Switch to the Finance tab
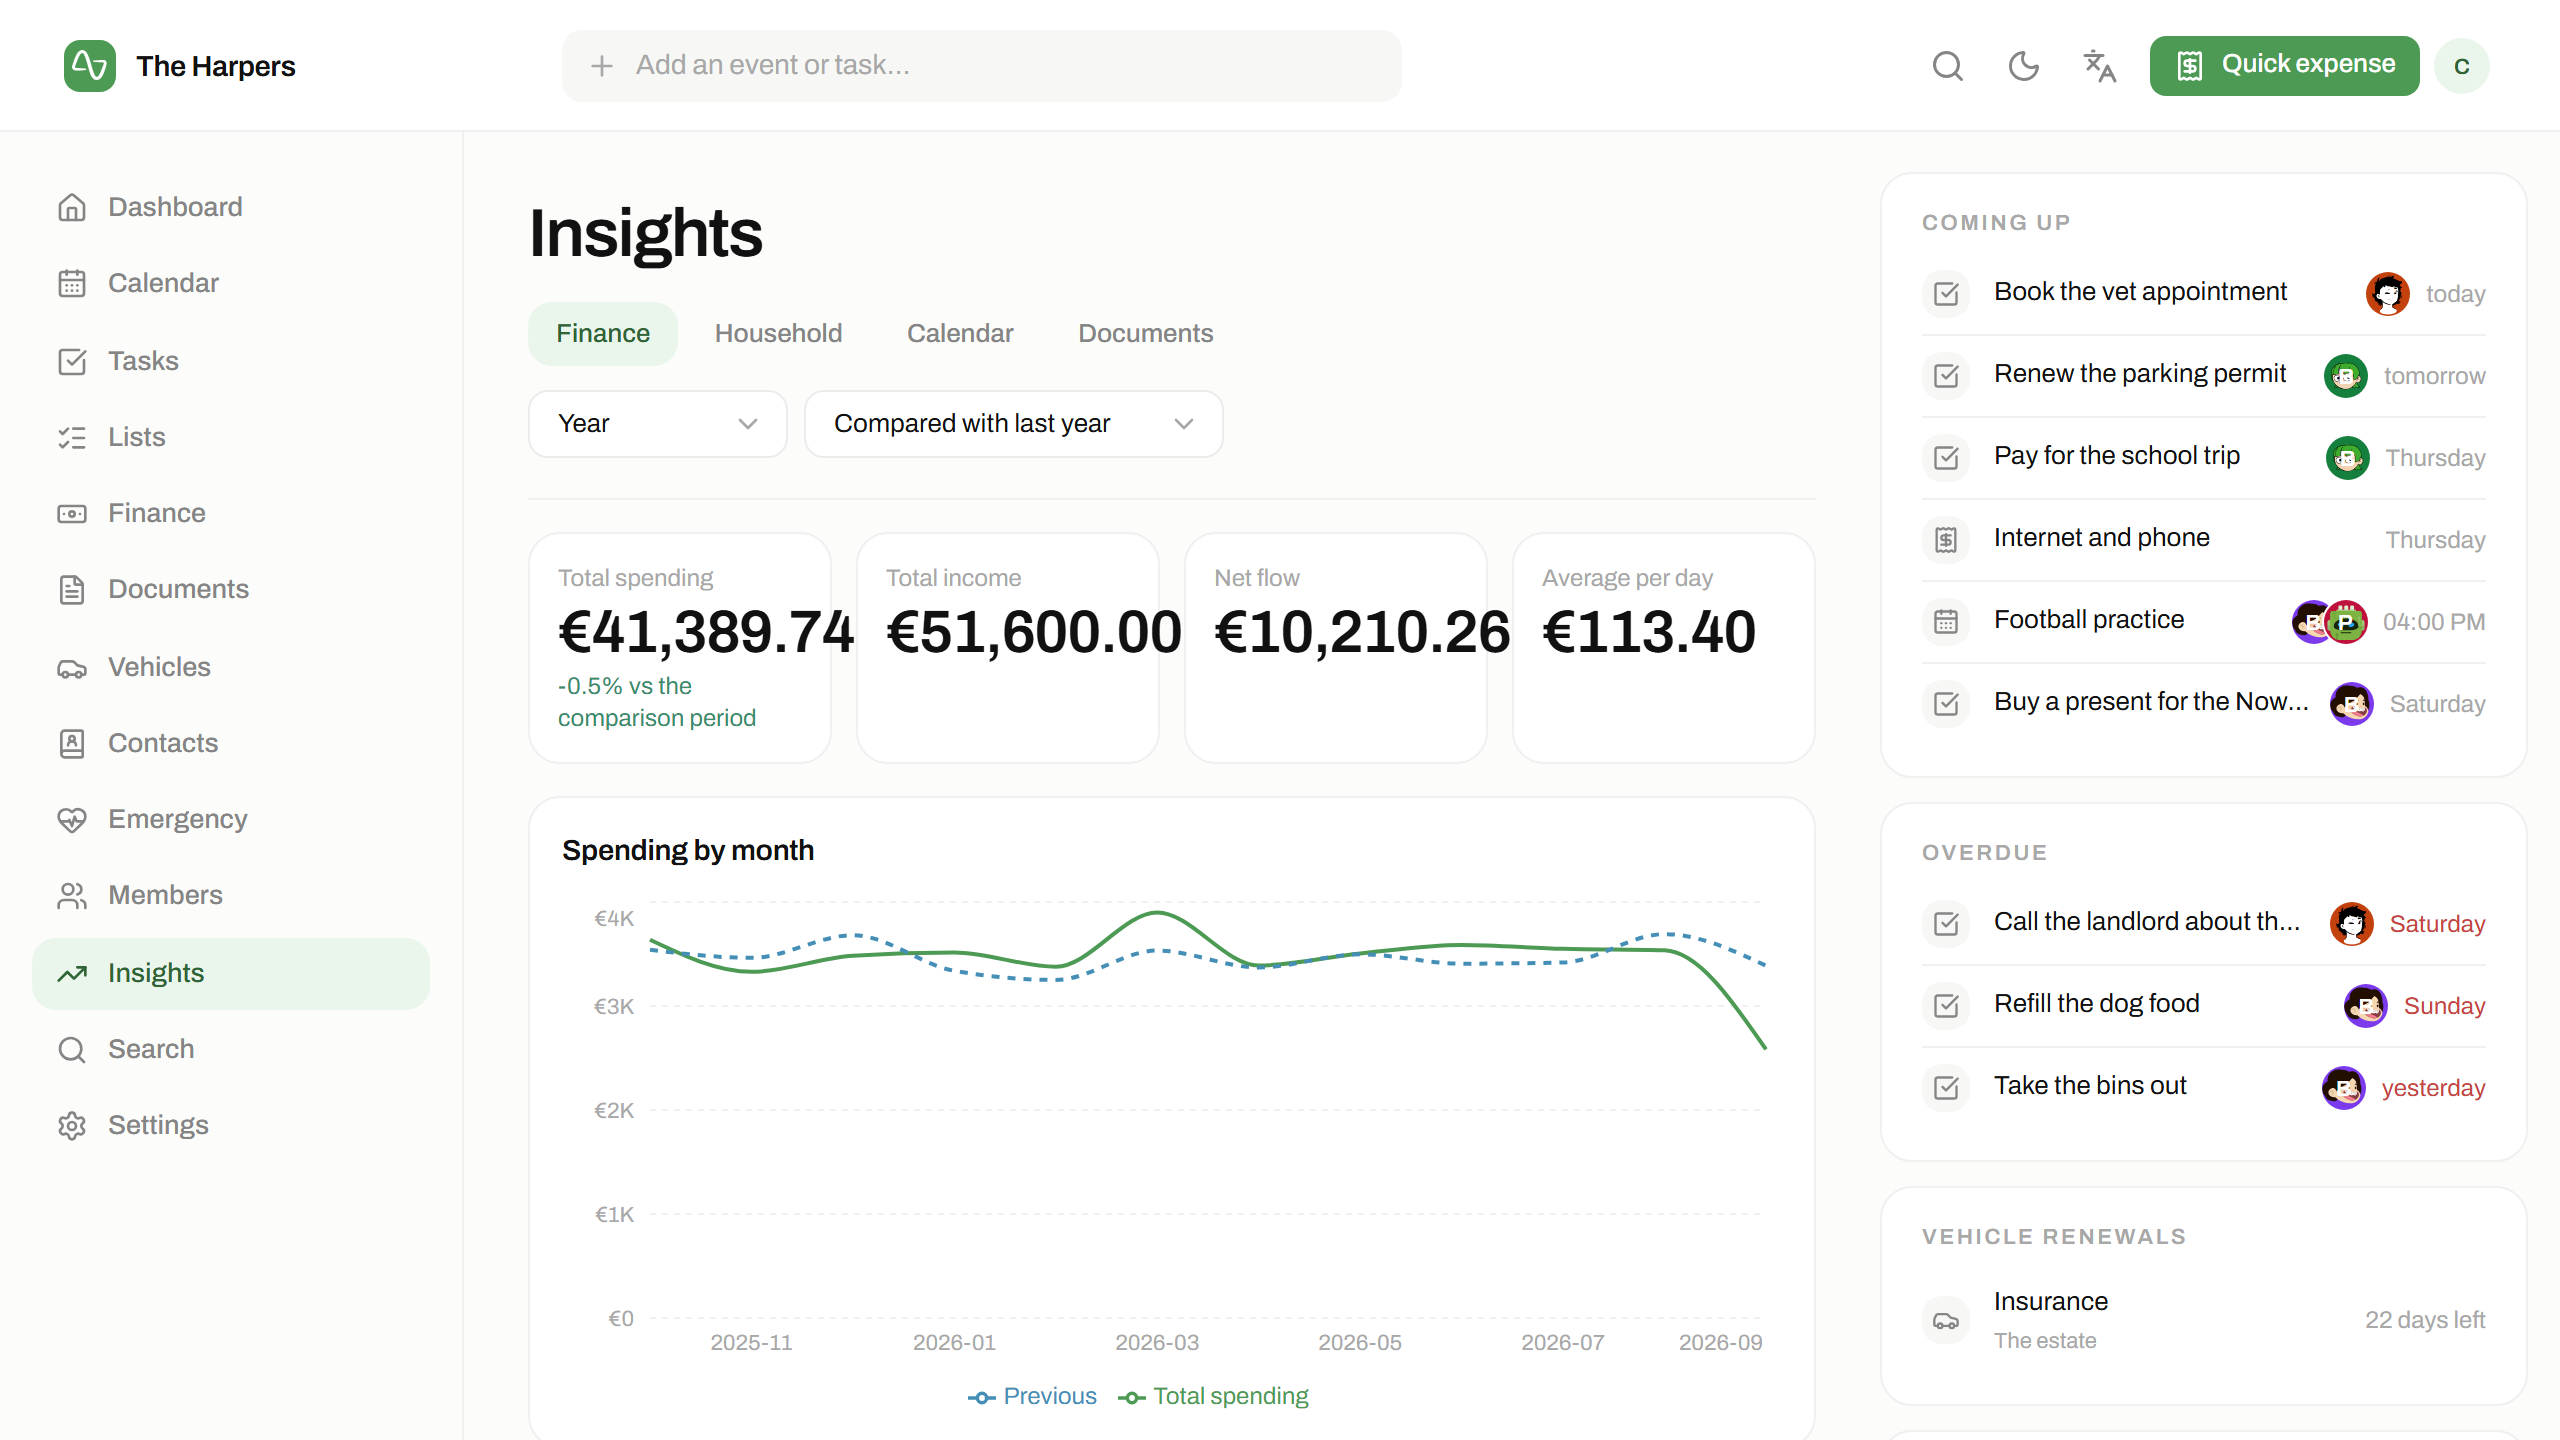 point(603,333)
